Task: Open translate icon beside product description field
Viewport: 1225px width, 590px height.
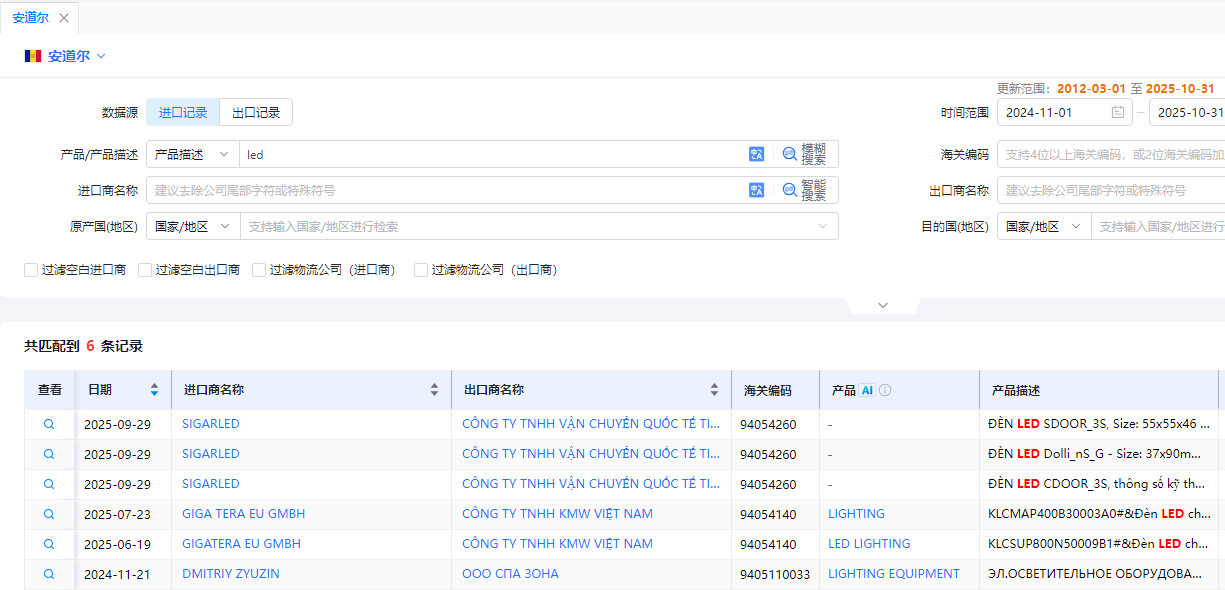Action: tap(756, 154)
